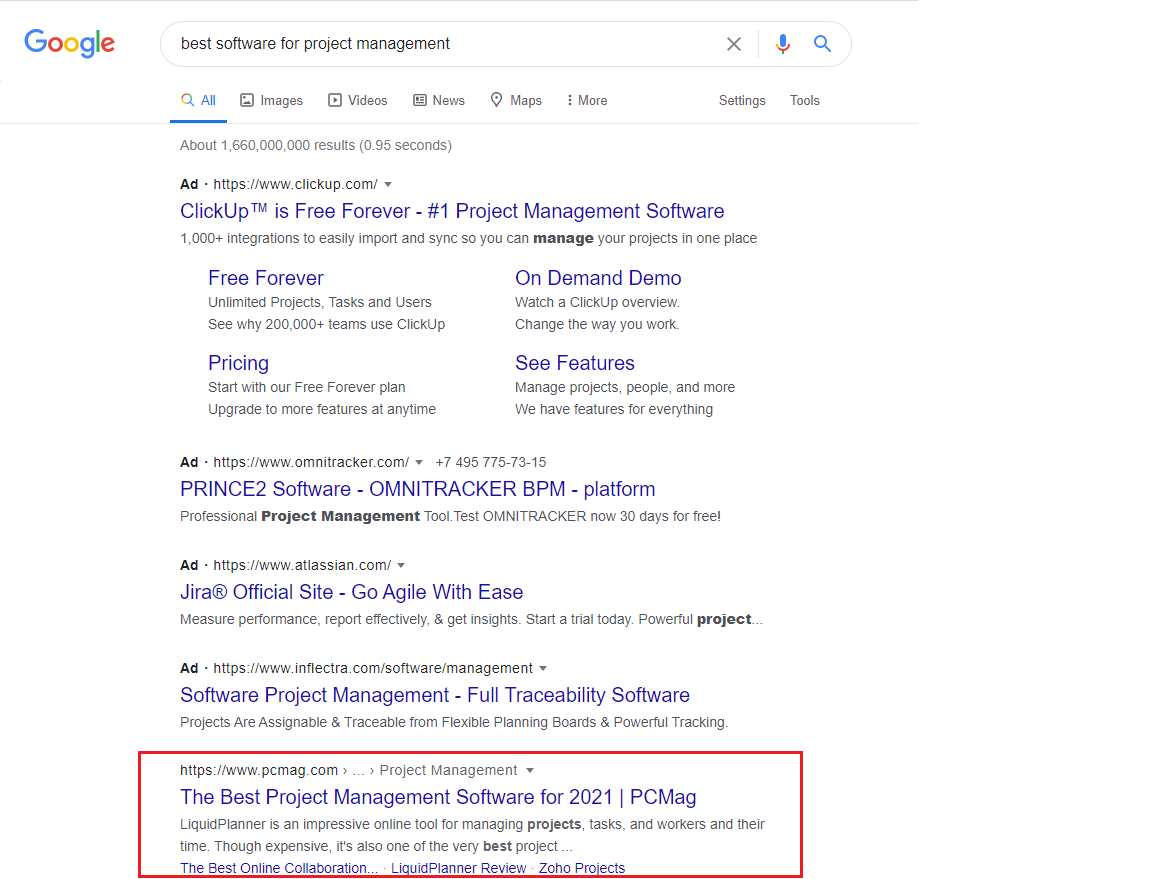Expand clickup.com ad dropdown arrow
Image resolution: width=1152 pixels, height=879 pixels.
coord(388,184)
